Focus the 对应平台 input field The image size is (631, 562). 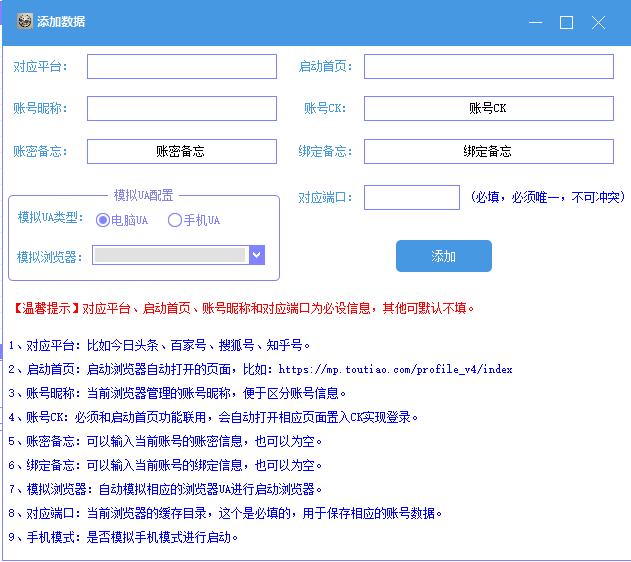(x=182, y=66)
